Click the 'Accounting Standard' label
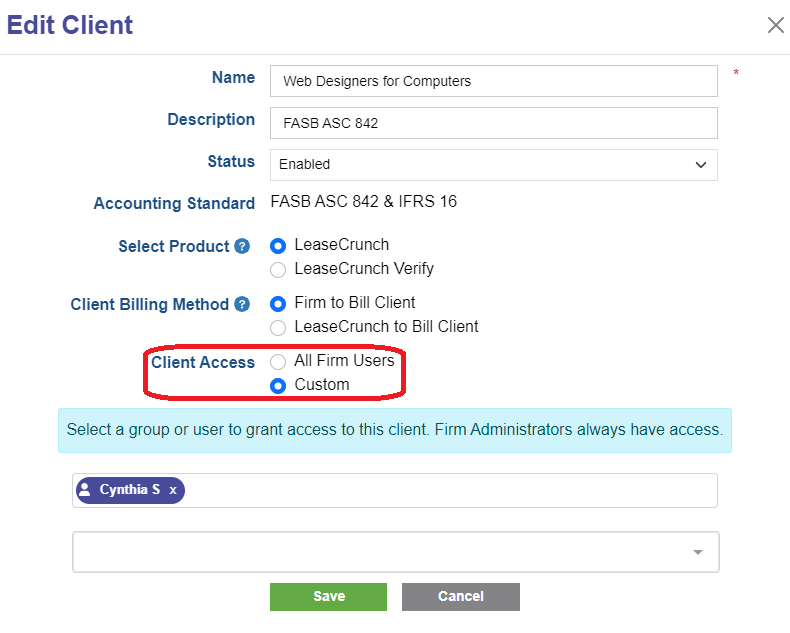 point(174,204)
